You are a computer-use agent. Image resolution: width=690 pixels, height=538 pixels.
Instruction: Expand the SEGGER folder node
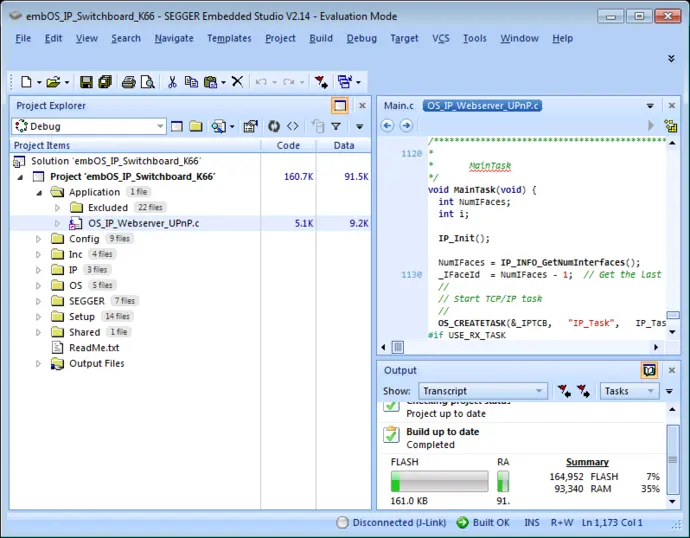click(x=39, y=301)
